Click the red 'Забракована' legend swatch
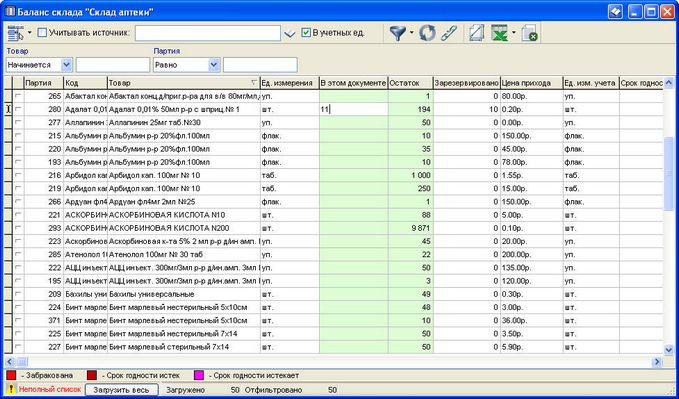This screenshot has height=399, width=679. 11,375
